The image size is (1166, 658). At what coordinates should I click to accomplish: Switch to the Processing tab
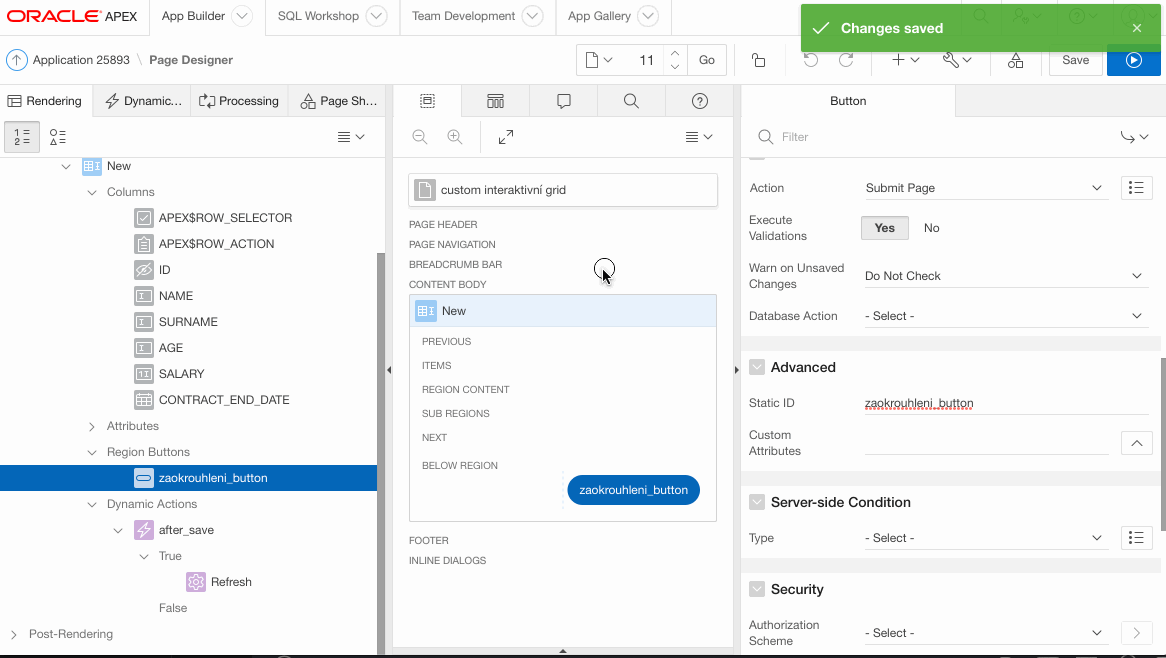point(239,101)
